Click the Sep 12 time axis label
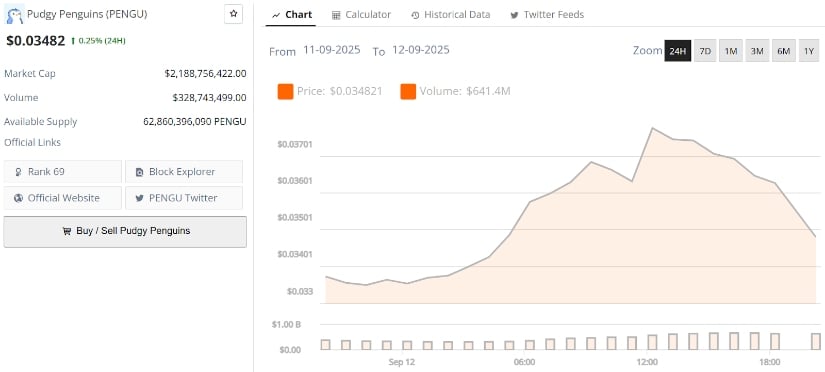Viewport: 825px width, 372px height. (401, 362)
